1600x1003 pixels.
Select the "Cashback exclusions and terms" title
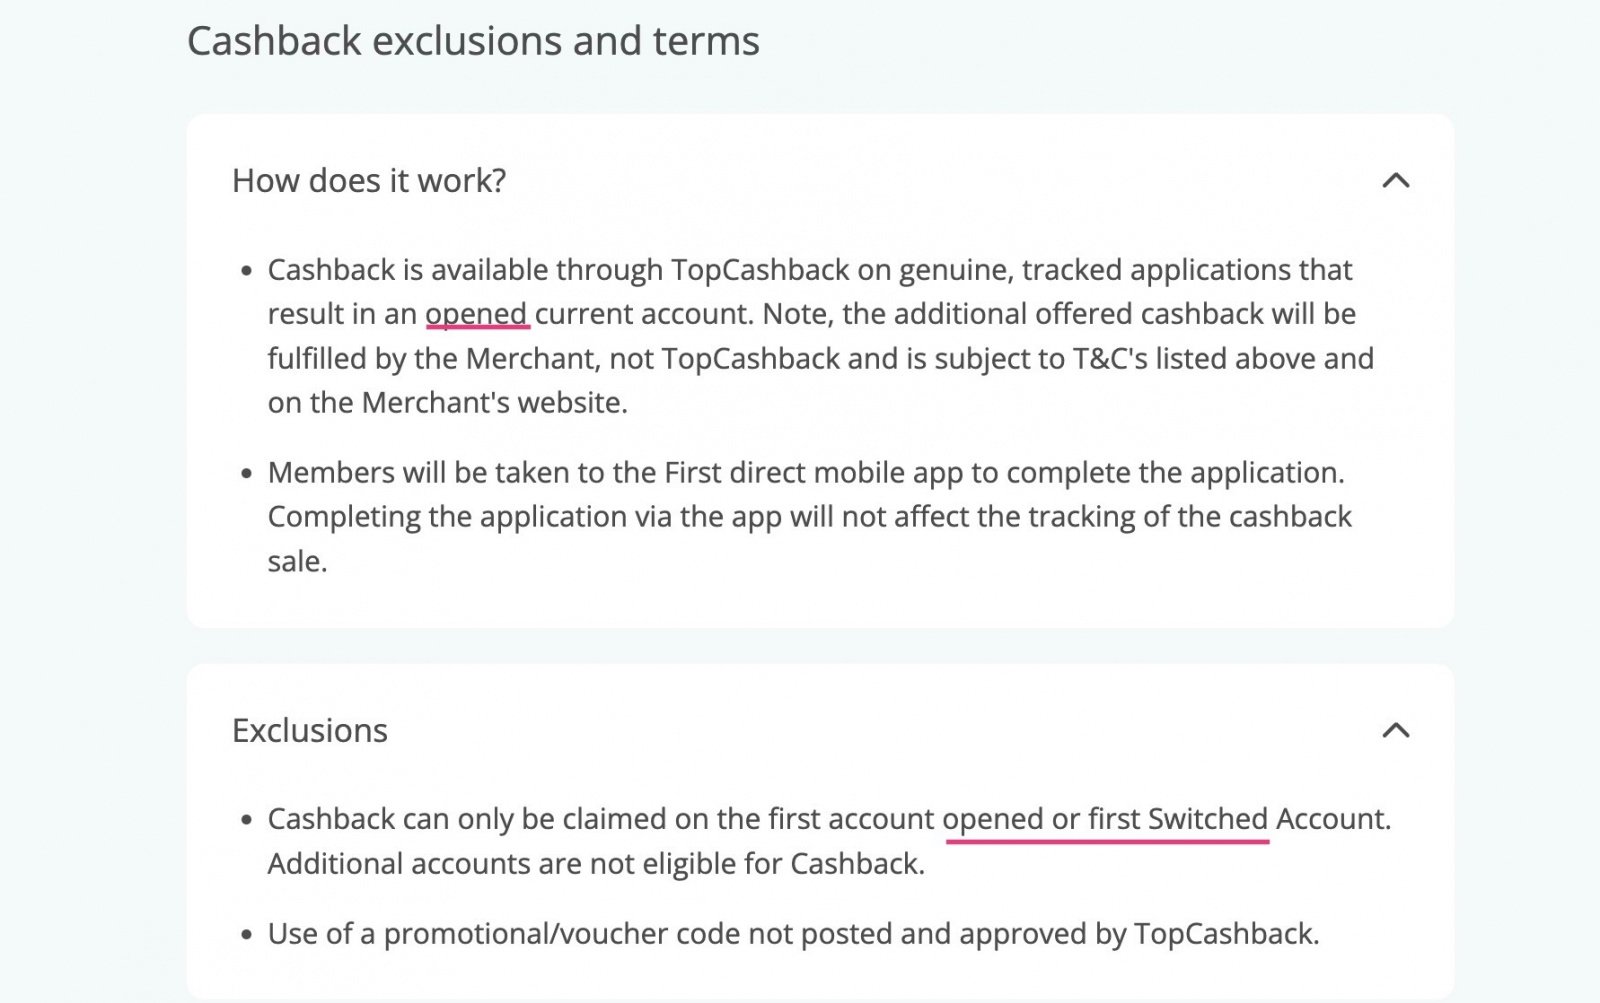click(x=473, y=42)
